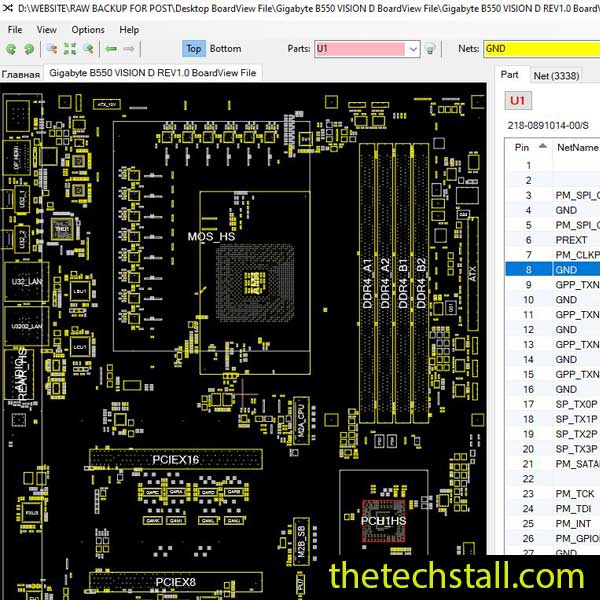Select pin 24 PM_TDI row

point(553,509)
